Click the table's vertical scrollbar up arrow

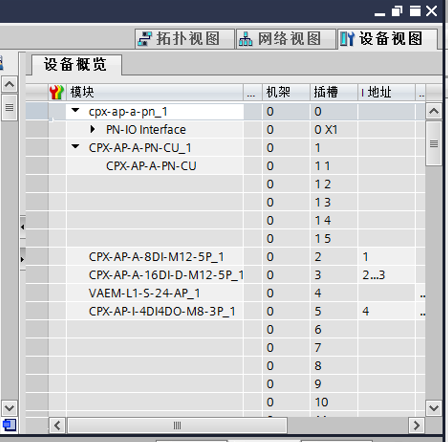click(x=434, y=111)
